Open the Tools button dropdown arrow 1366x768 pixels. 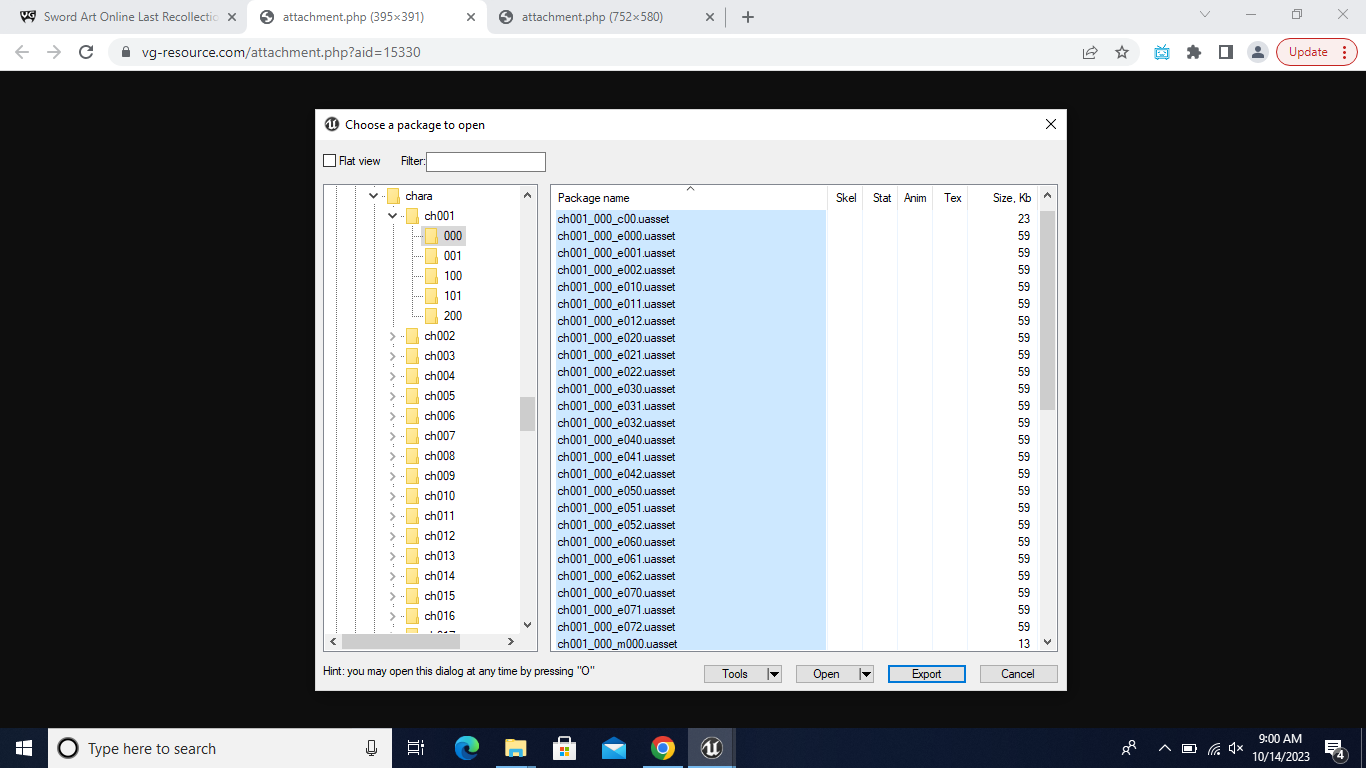(x=773, y=674)
